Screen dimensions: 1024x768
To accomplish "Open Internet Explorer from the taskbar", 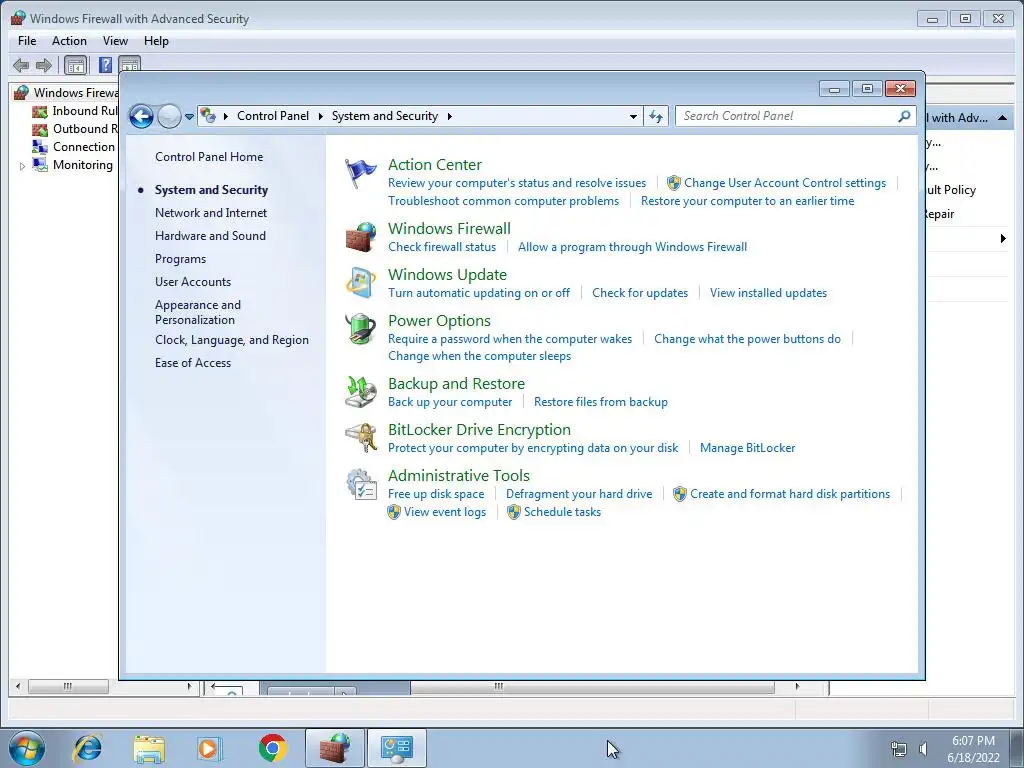I will 88,748.
